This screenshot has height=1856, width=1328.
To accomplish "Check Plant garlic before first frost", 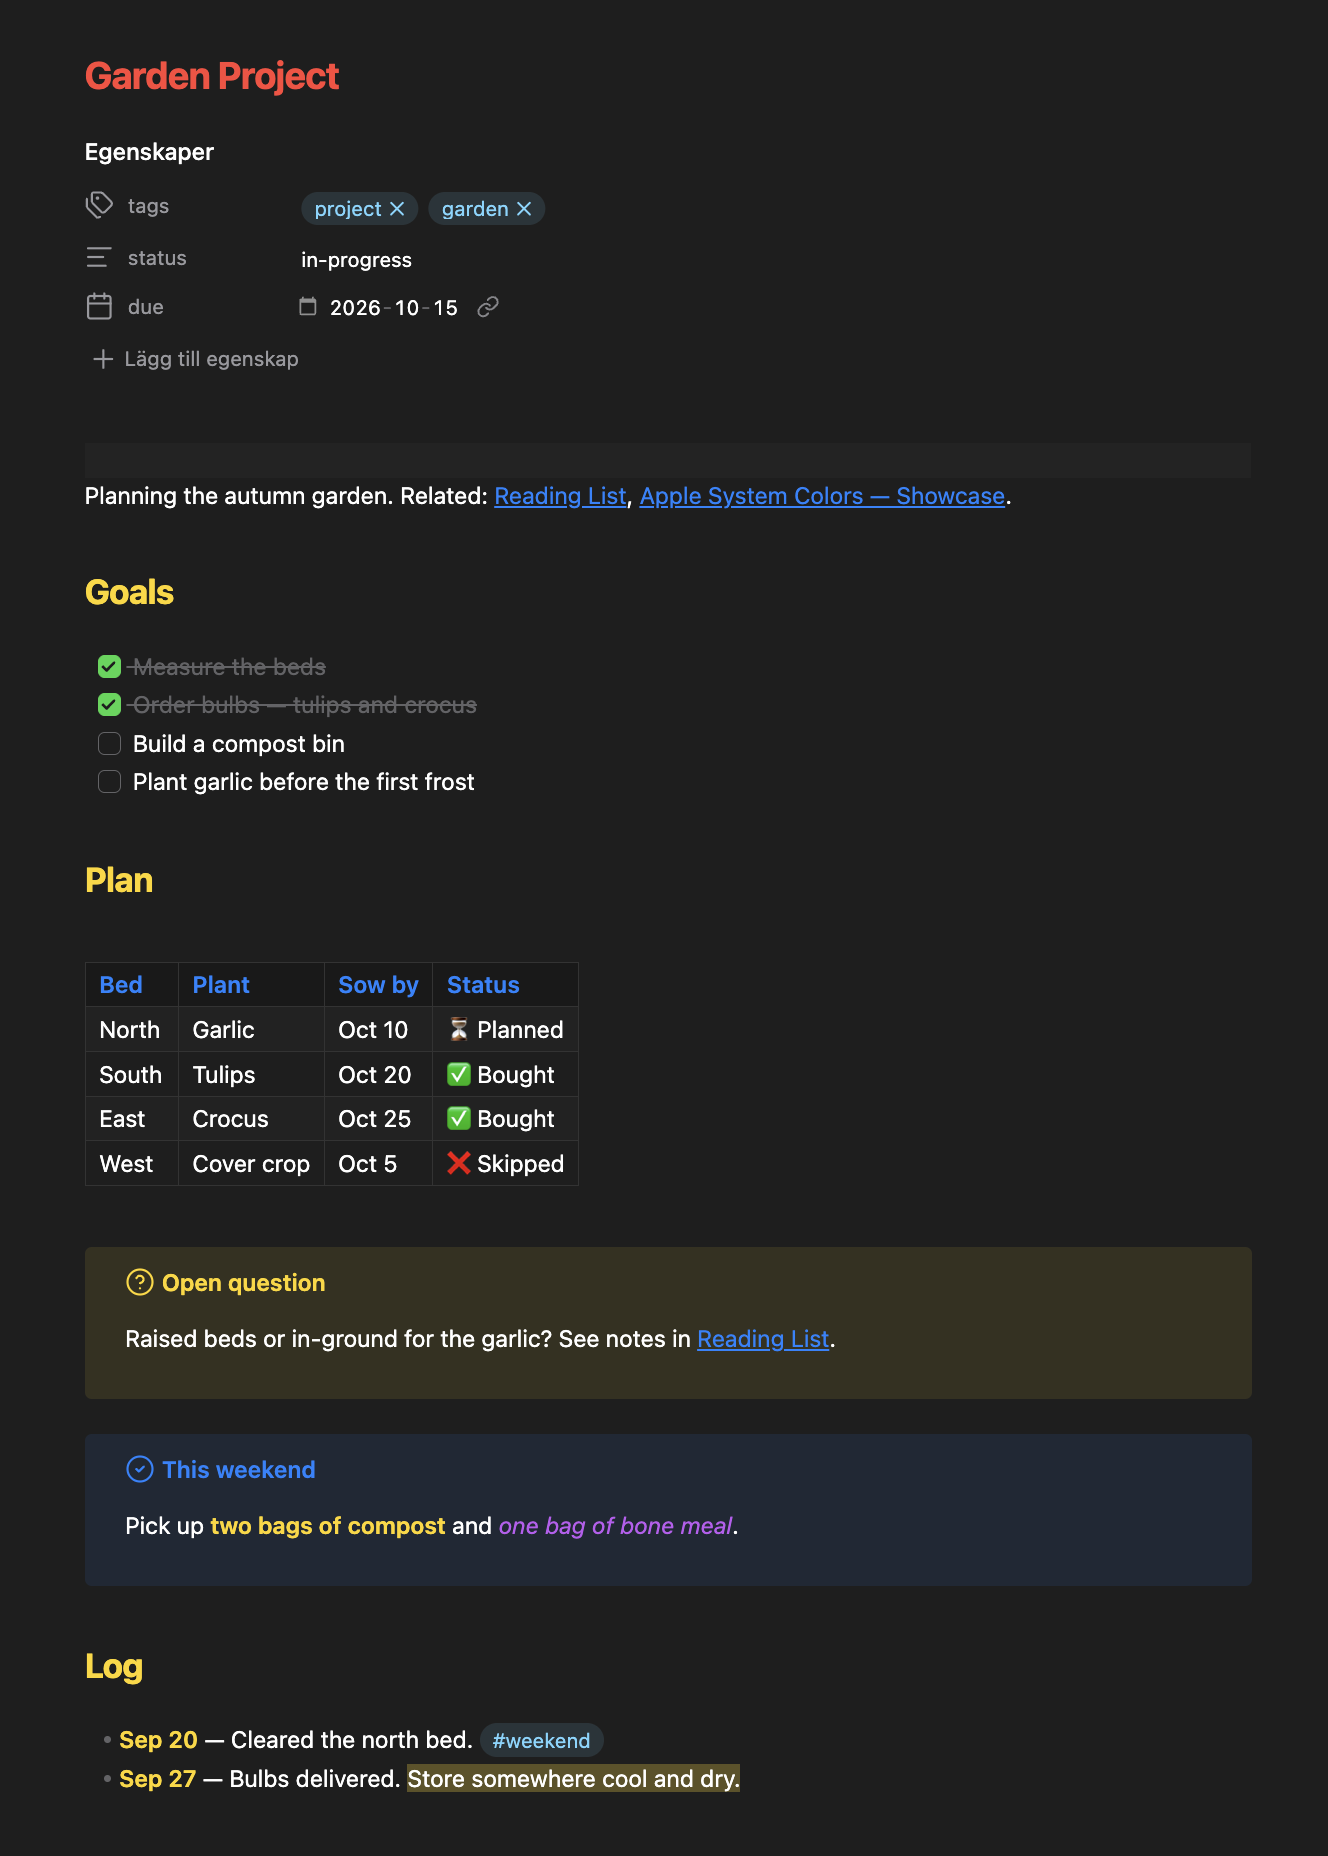I will point(110,782).
